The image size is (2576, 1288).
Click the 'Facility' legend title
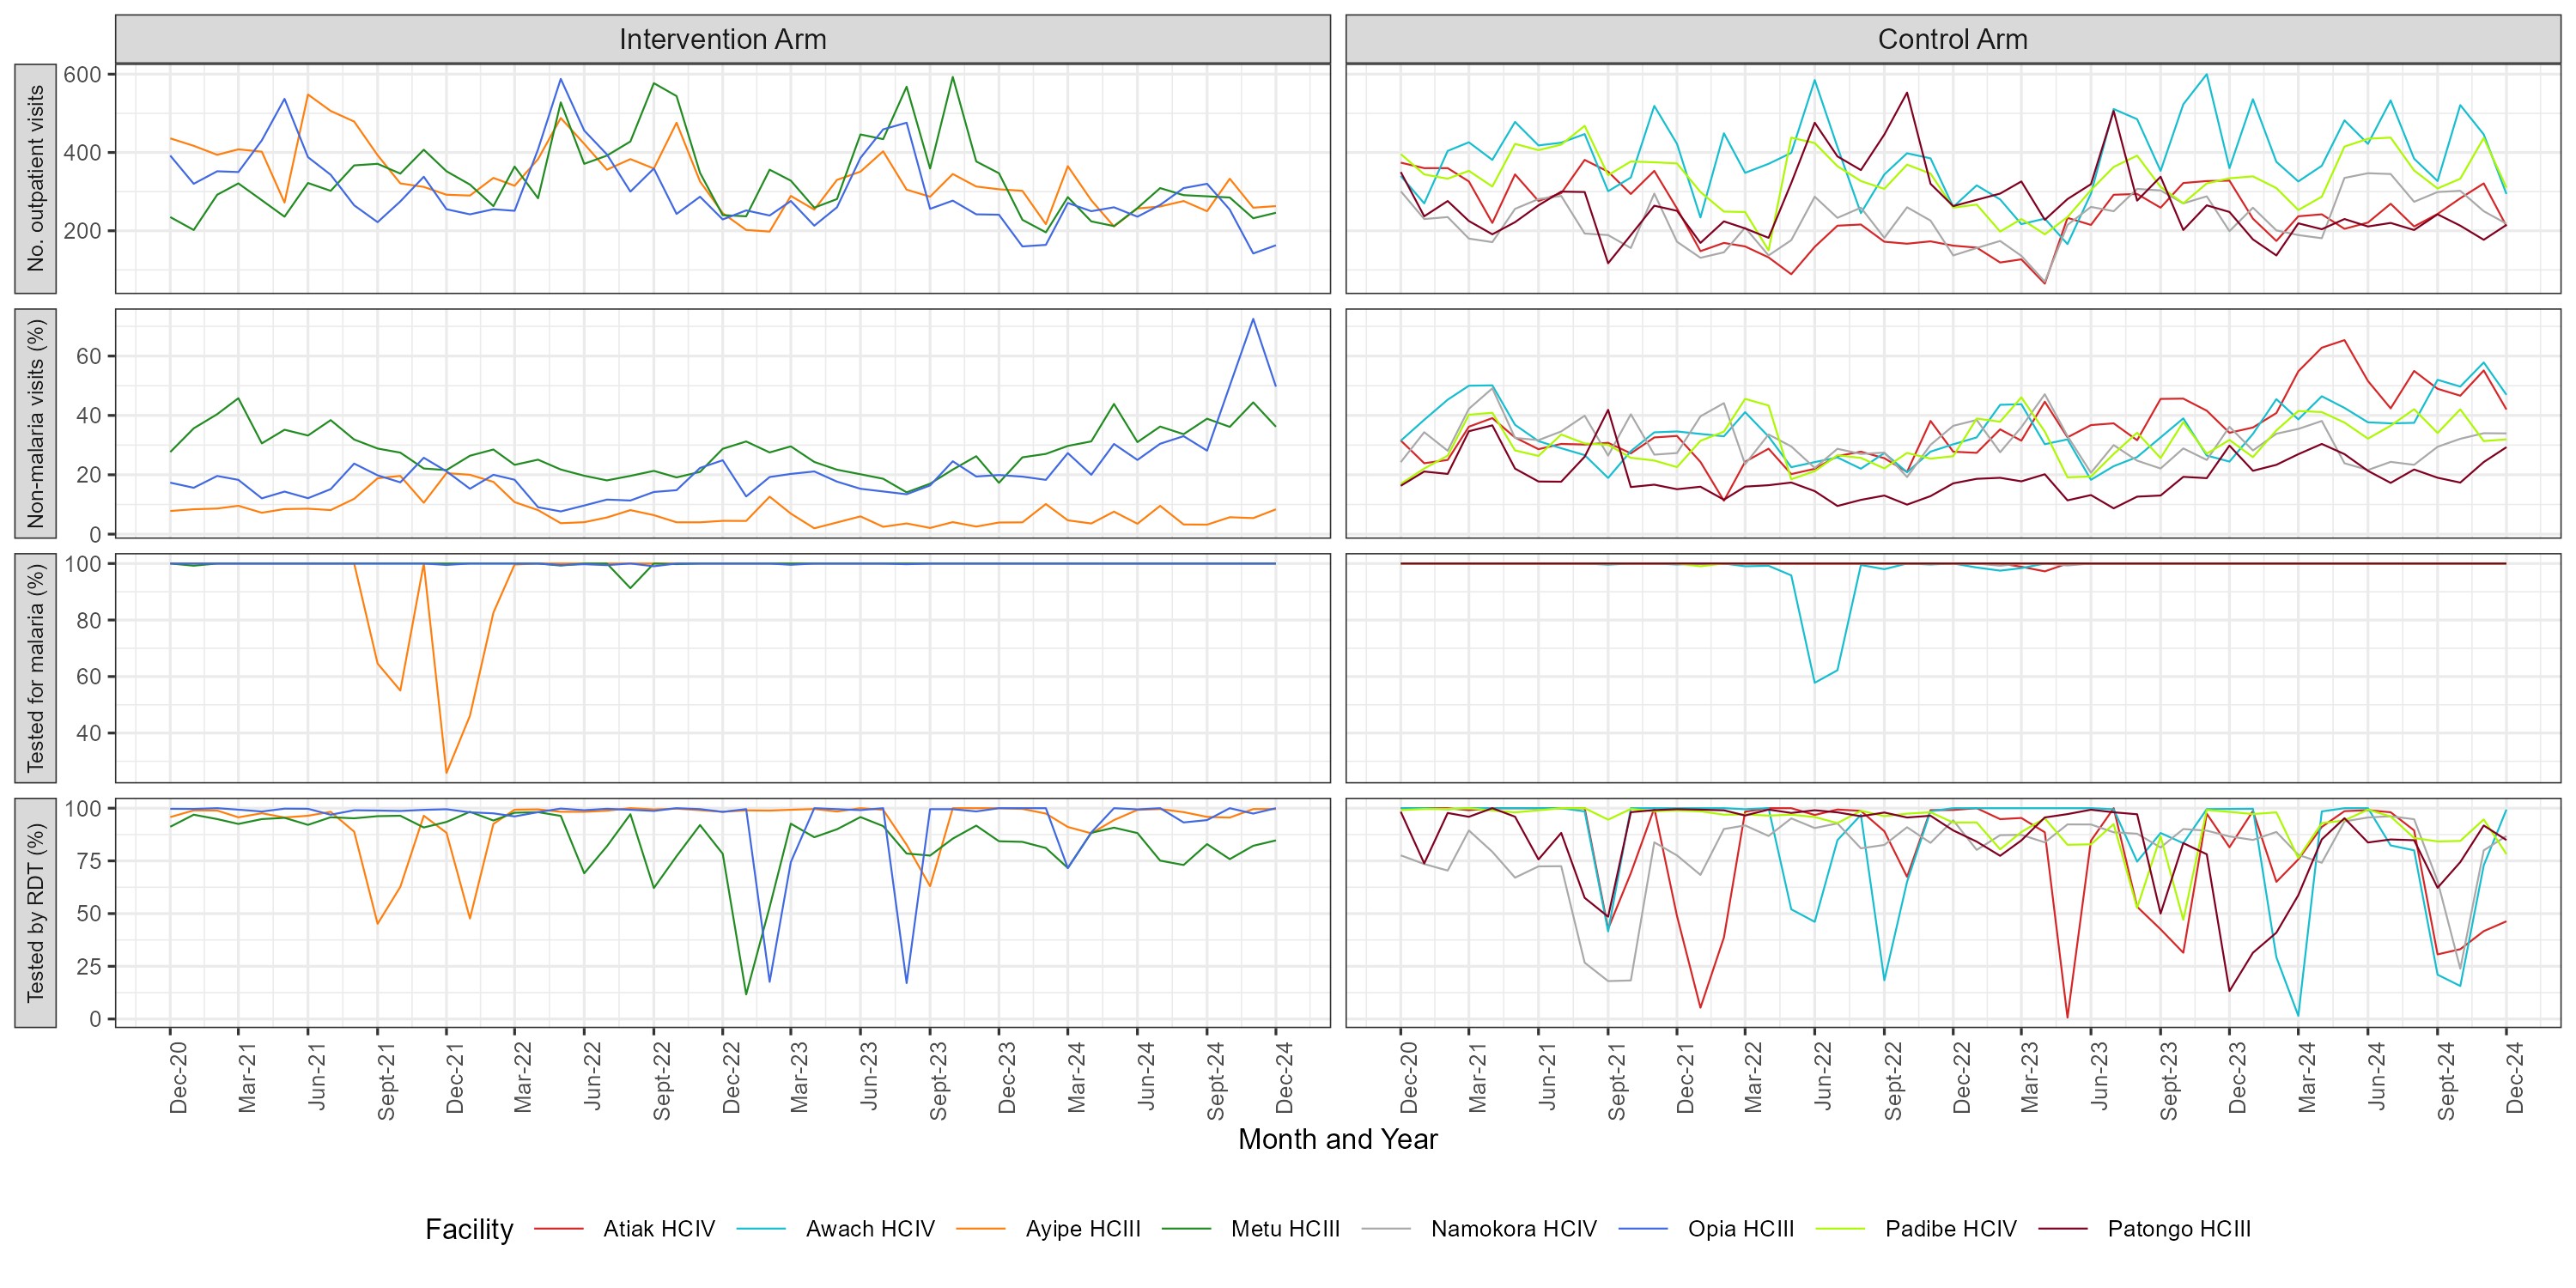(469, 1229)
